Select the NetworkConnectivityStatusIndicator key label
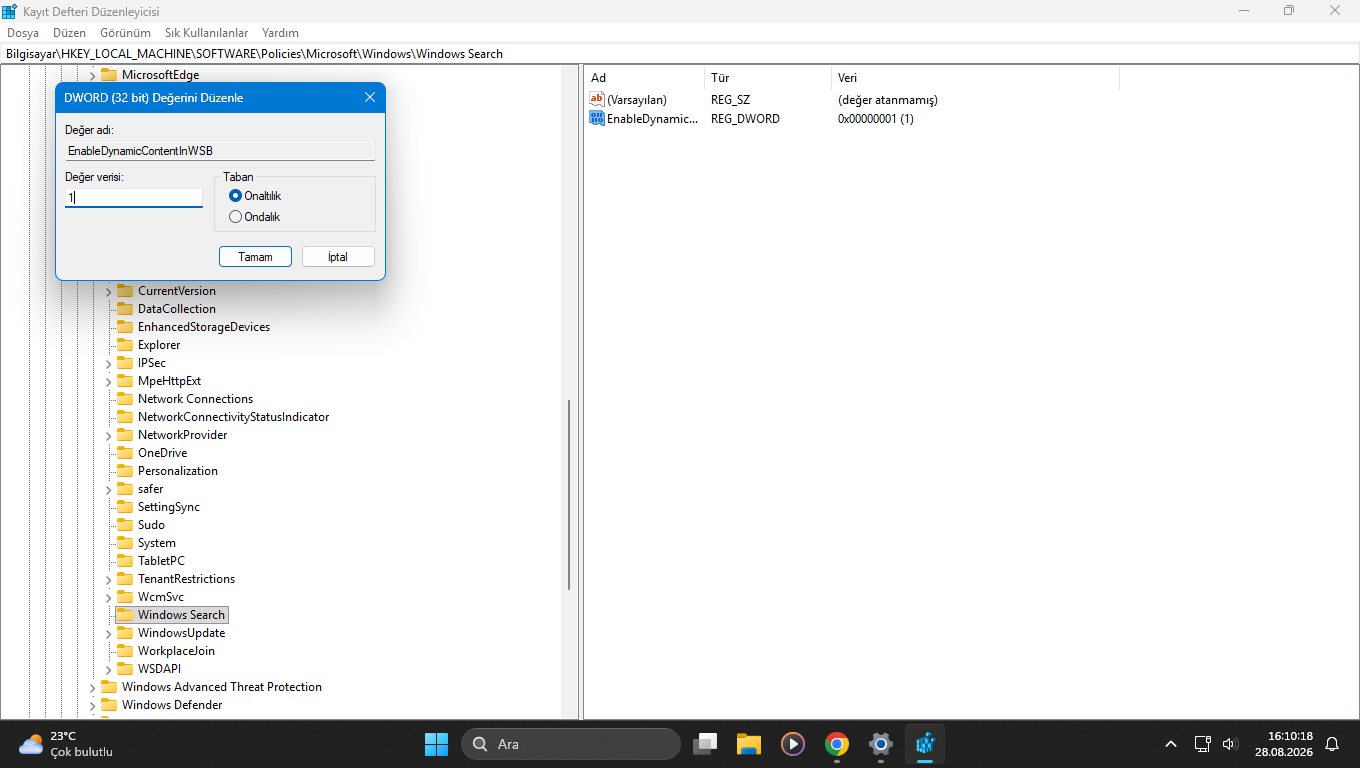 (x=233, y=417)
